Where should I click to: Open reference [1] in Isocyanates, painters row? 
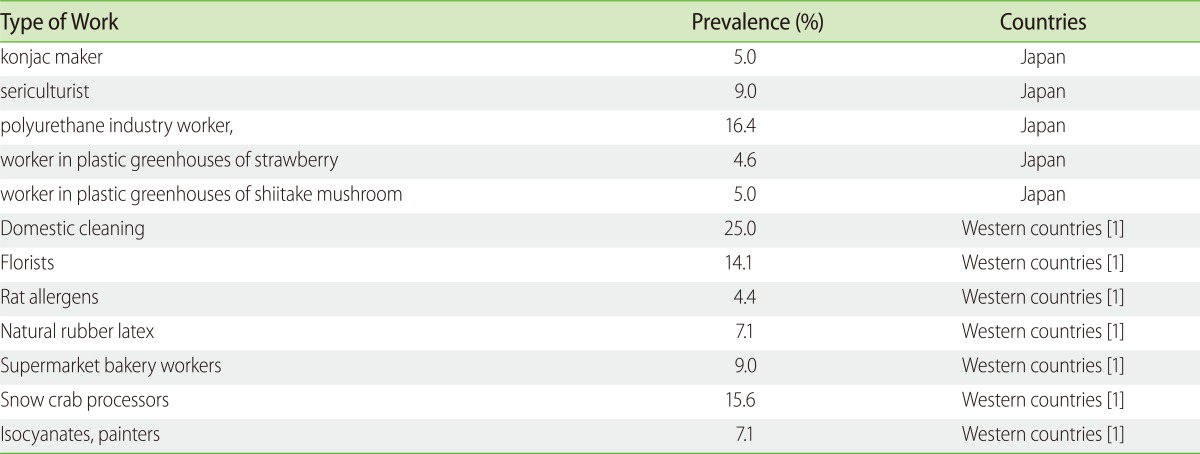click(x=1114, y=434)
